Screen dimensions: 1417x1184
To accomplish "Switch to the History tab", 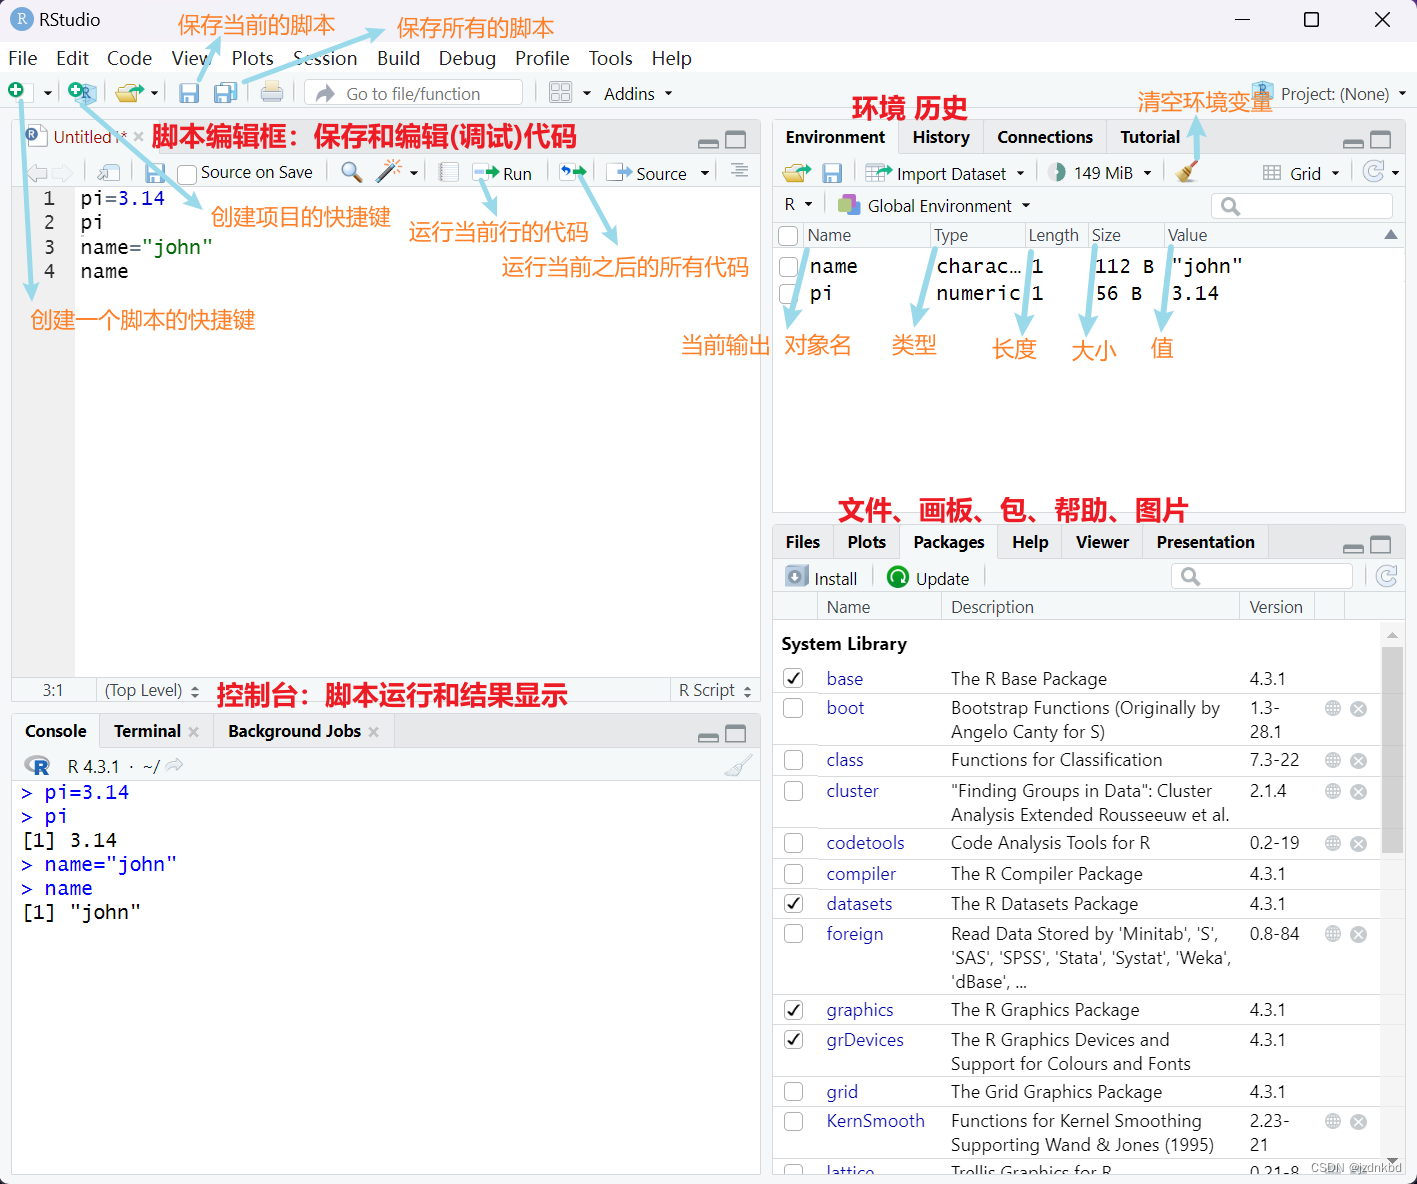I will click(941, 137).
